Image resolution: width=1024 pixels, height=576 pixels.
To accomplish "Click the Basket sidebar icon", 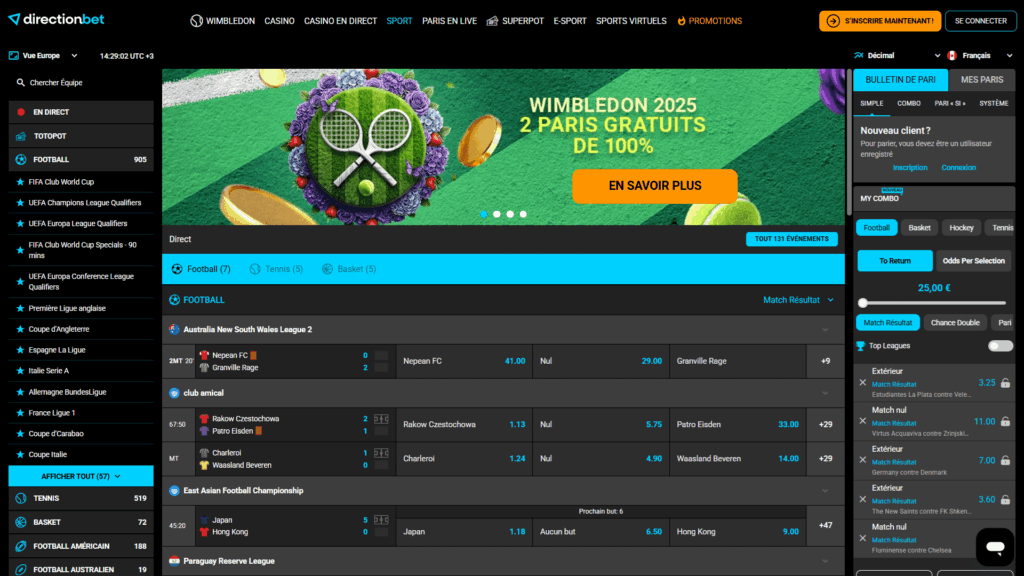I will click(21, 522).
